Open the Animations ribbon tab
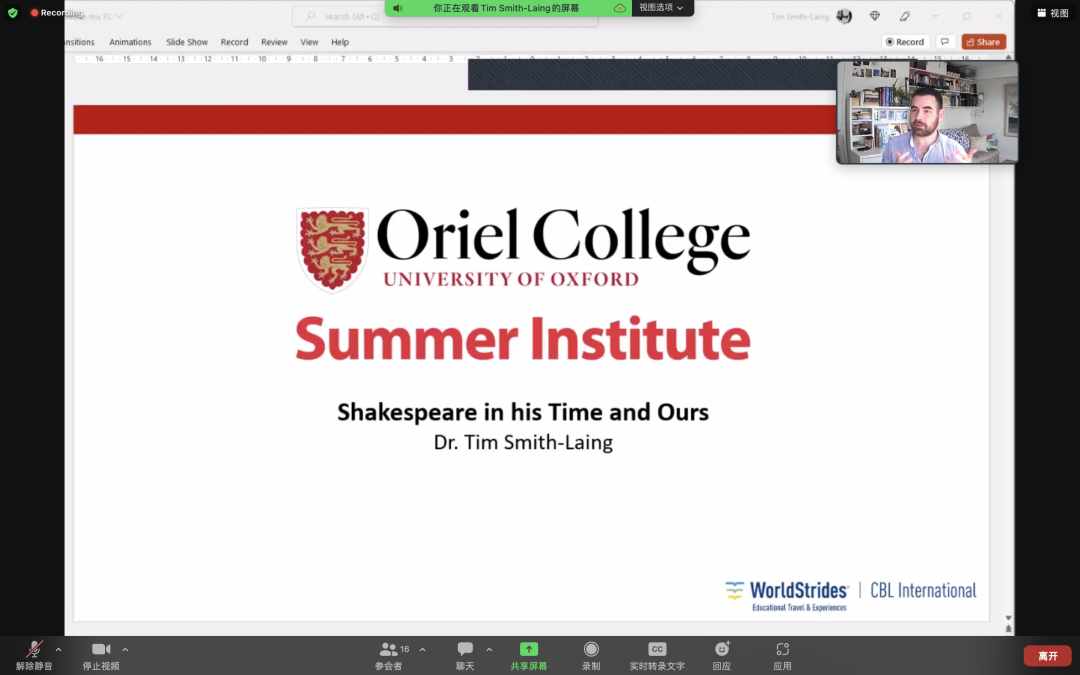This screenshot has height=675, width=1080. [130, 42]
